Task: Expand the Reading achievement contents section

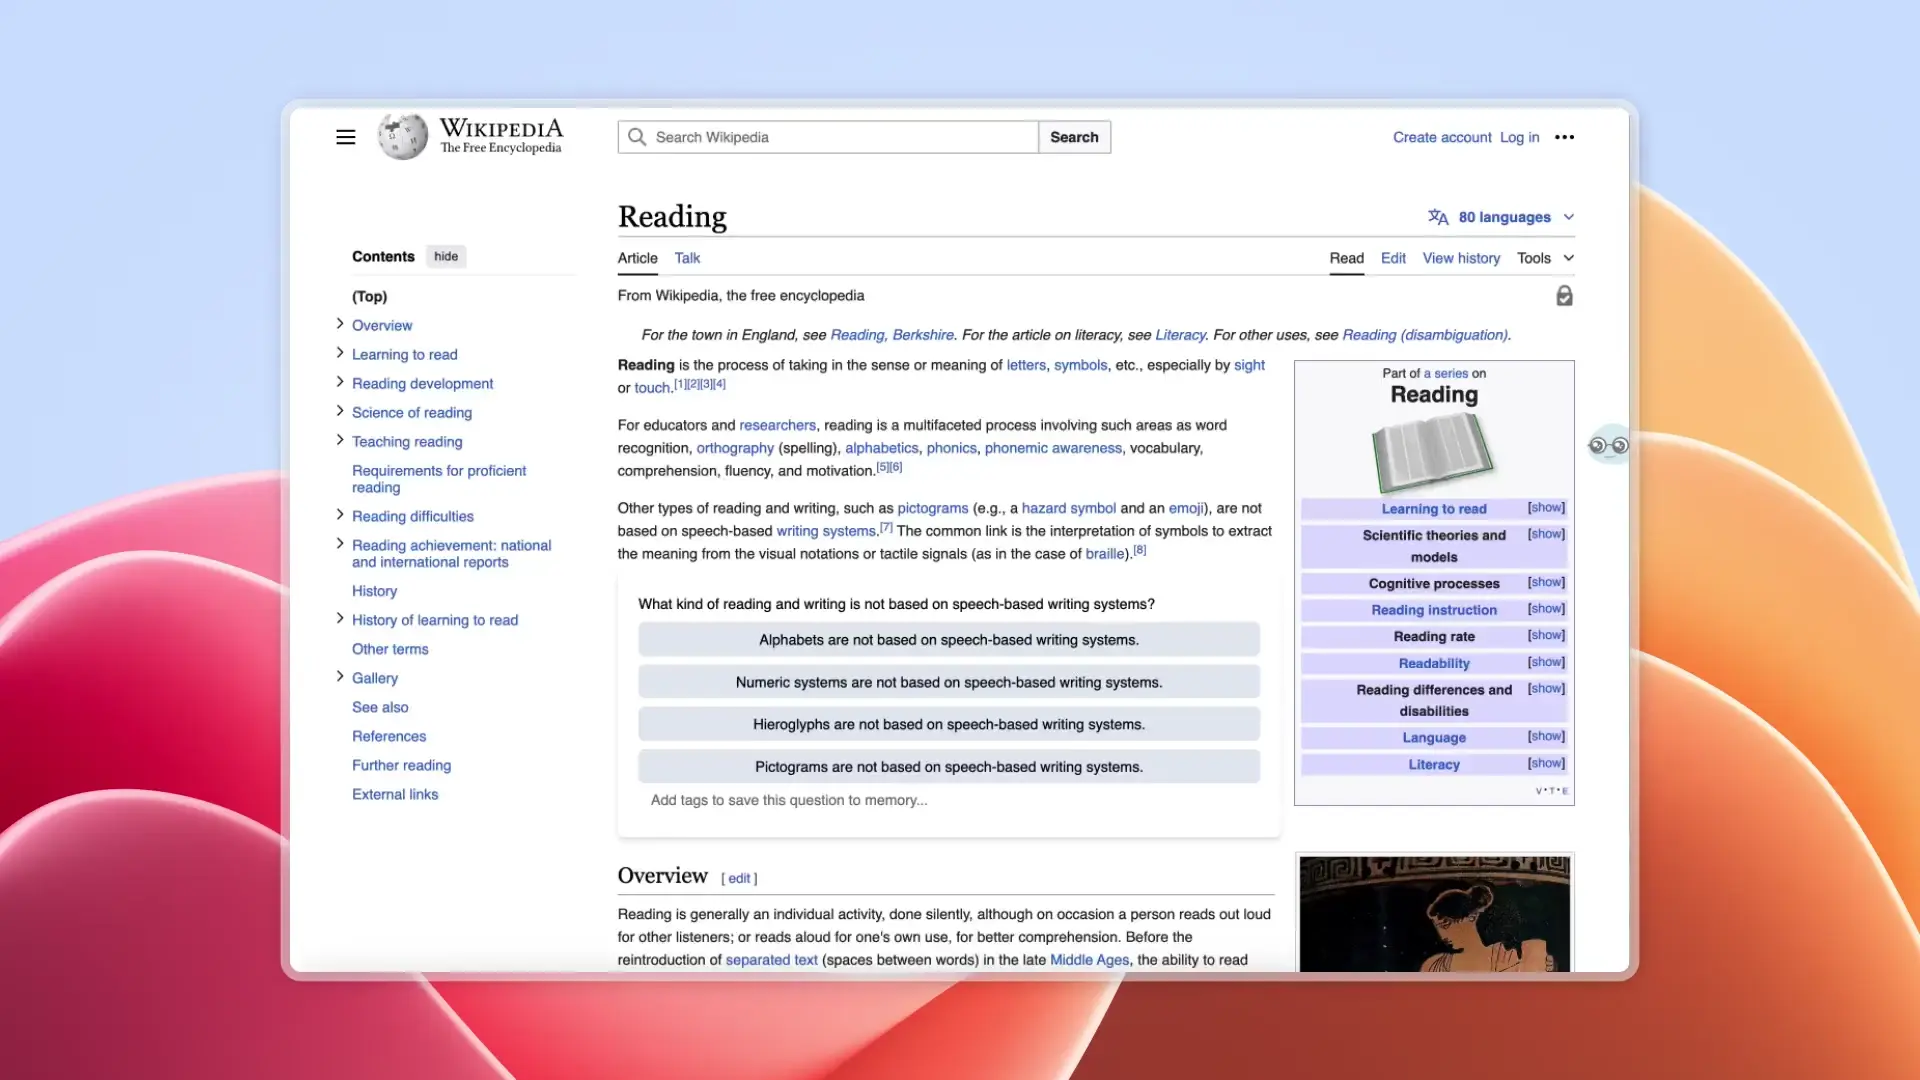Action: tap(340, 544)
